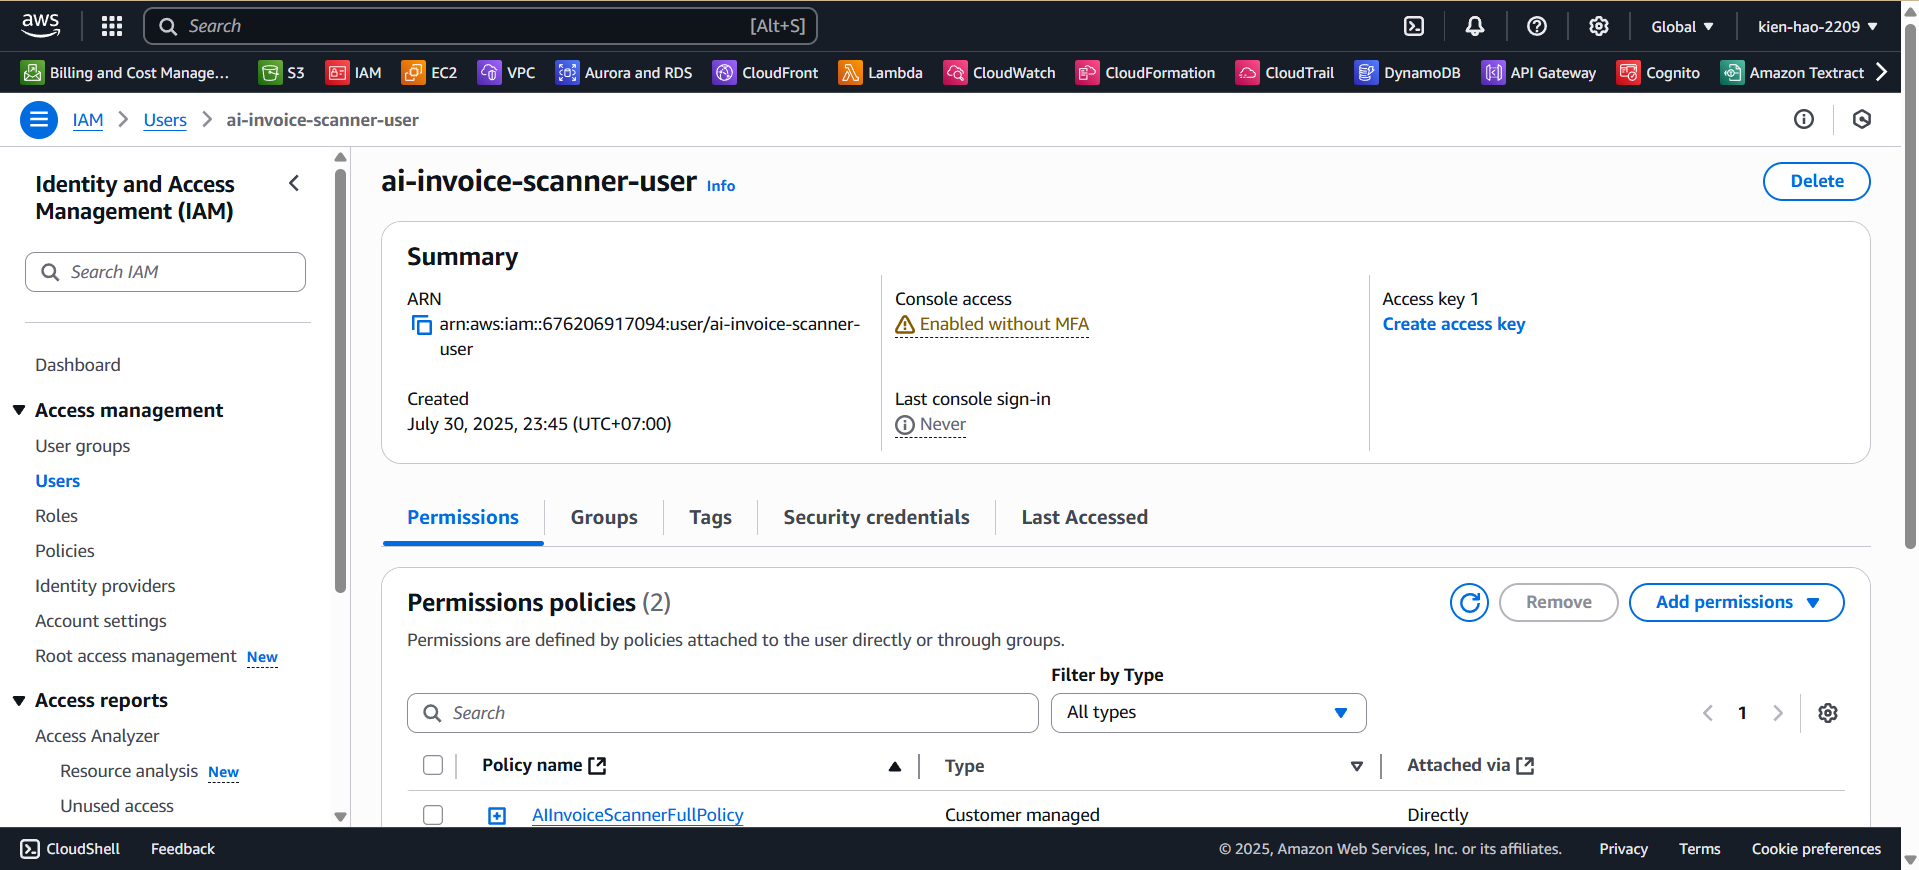Open CloudWatch service shortcut
Viewport: 1919px width, 870px height.
1000,73
